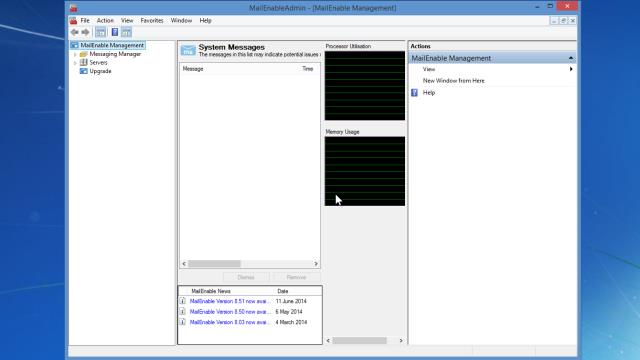This screenshot has height=360, width=640.
Task: Click right arrow of System Messages scrollbar
Action: (x=316, y=264)
